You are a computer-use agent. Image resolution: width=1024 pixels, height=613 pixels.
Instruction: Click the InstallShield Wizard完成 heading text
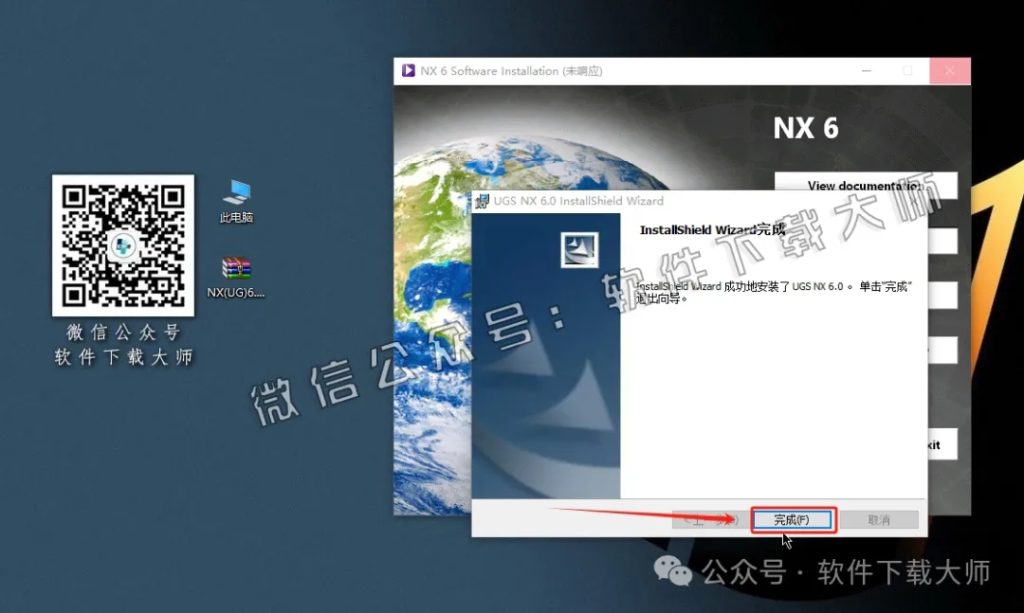pos(711,230)
